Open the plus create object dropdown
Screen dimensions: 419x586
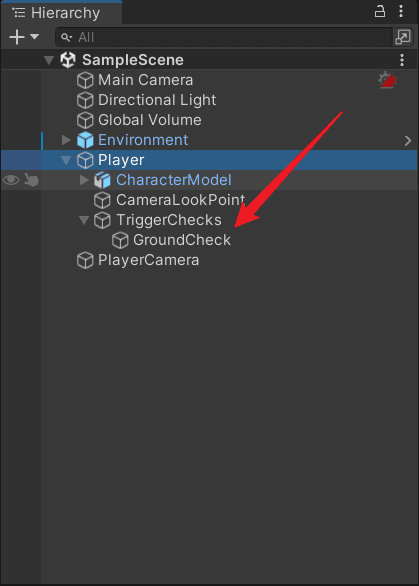(24, 37)
